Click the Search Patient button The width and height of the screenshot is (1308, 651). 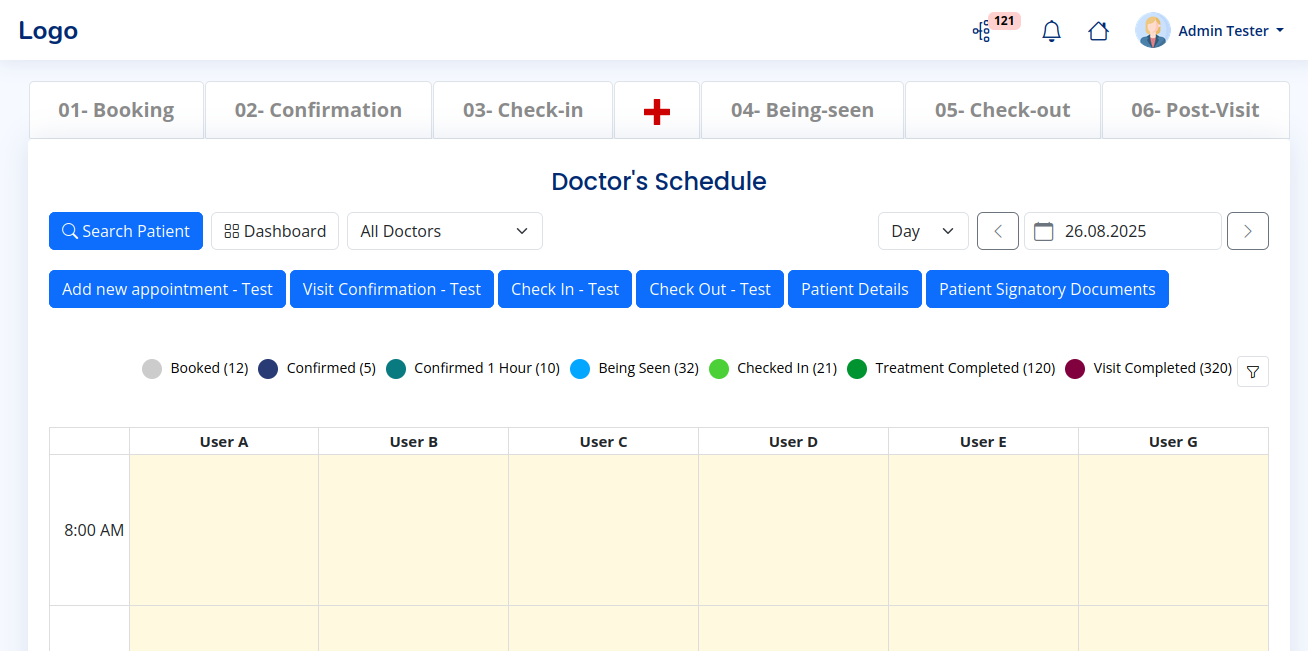click(126, 231)
